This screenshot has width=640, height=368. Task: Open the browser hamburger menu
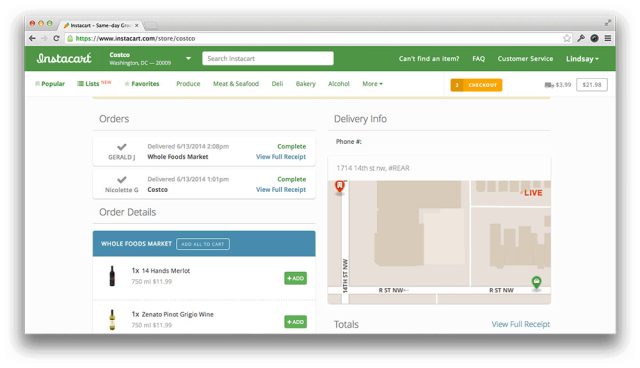pyautogui.click(x=608, y=38)
